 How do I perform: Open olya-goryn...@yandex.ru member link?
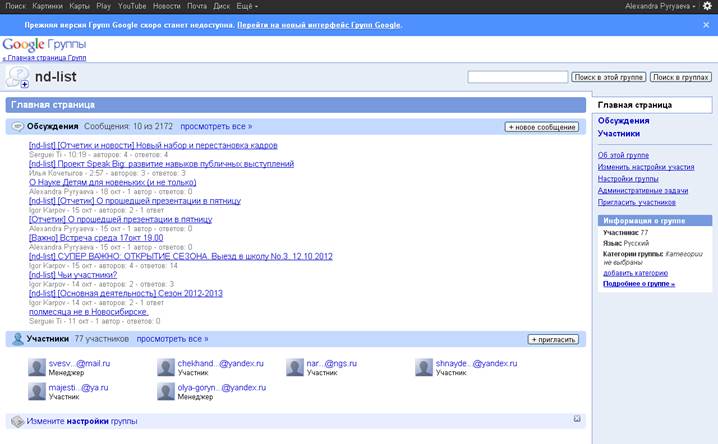pyautogui.click(x=222, y=388)
